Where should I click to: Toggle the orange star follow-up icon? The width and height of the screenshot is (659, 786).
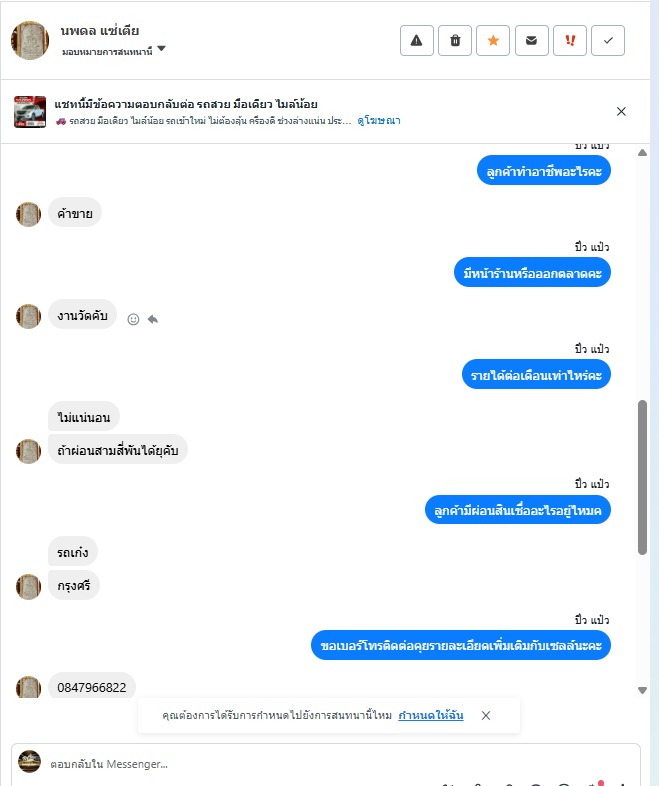click(493, 41)
